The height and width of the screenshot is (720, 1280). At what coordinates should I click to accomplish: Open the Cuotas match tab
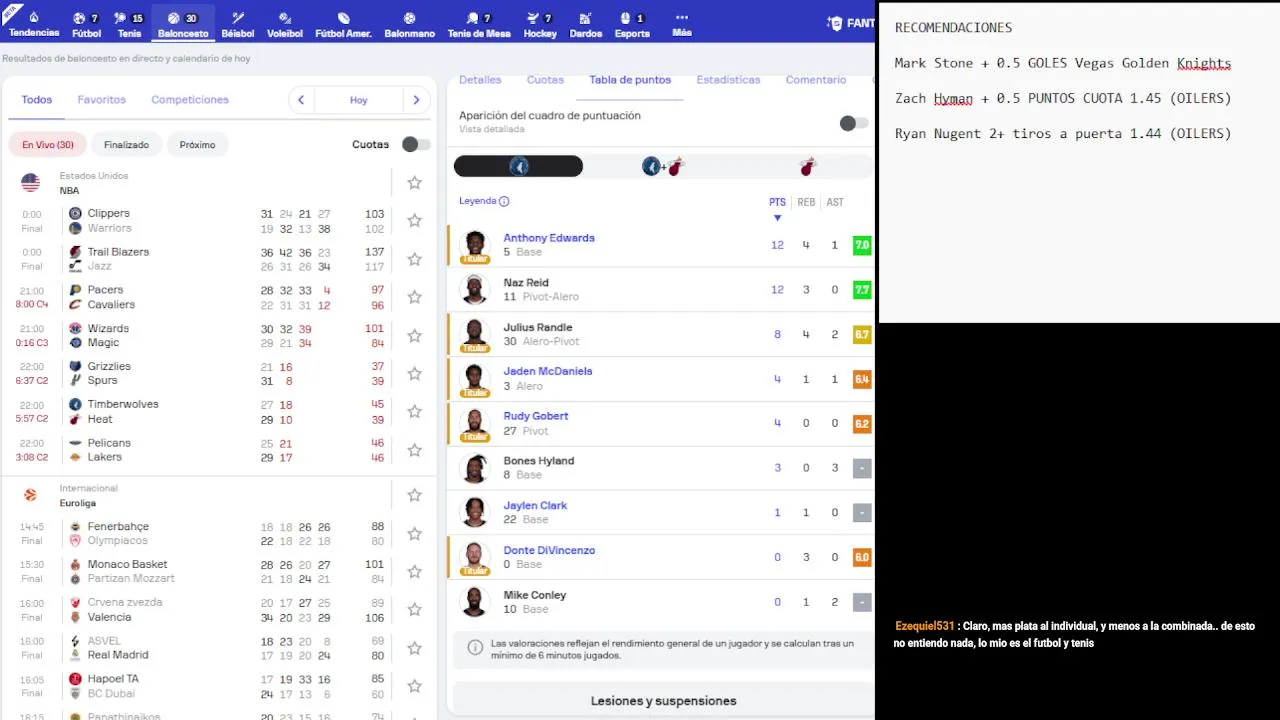545,80
